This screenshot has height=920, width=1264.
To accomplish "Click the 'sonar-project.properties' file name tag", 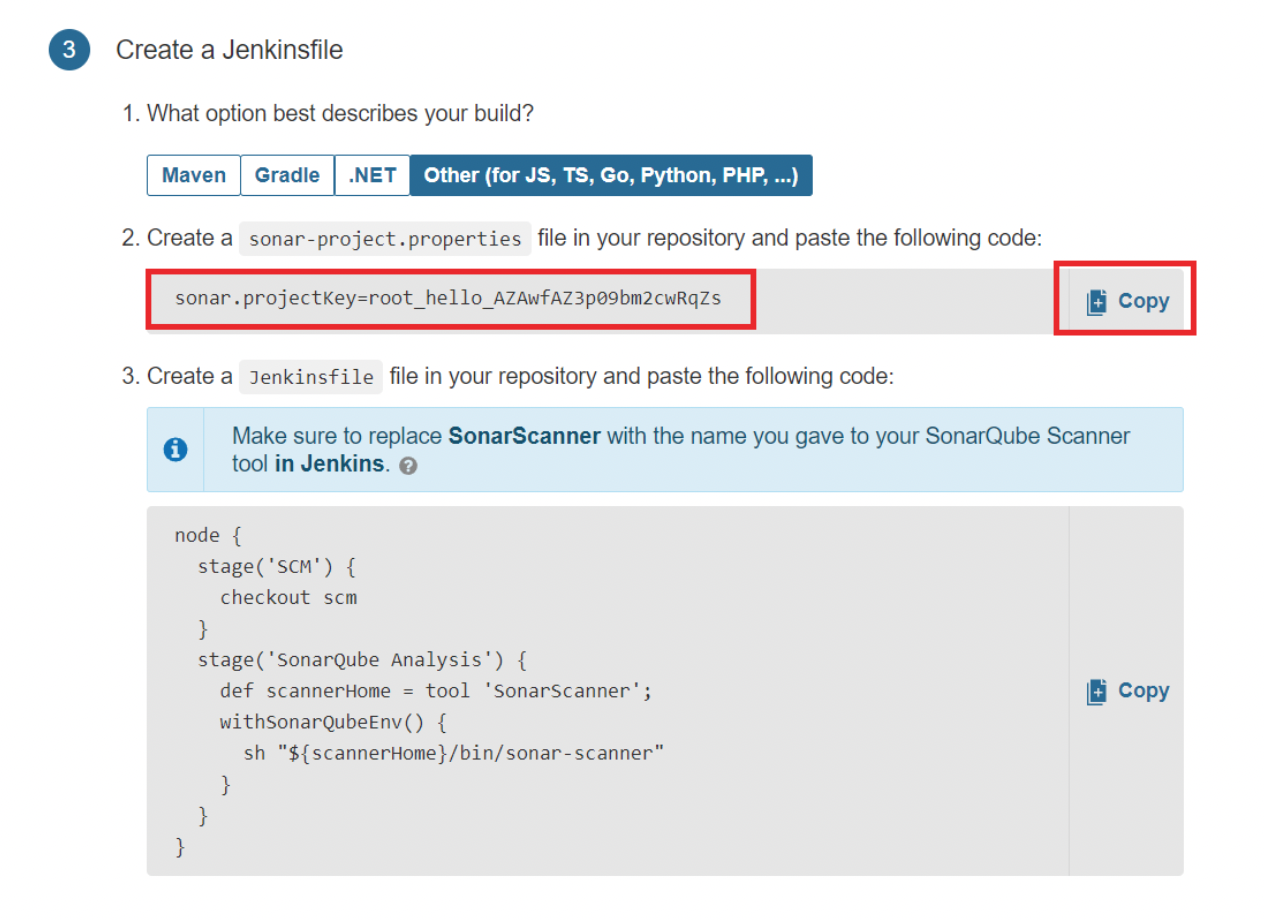I will (385, 239).
